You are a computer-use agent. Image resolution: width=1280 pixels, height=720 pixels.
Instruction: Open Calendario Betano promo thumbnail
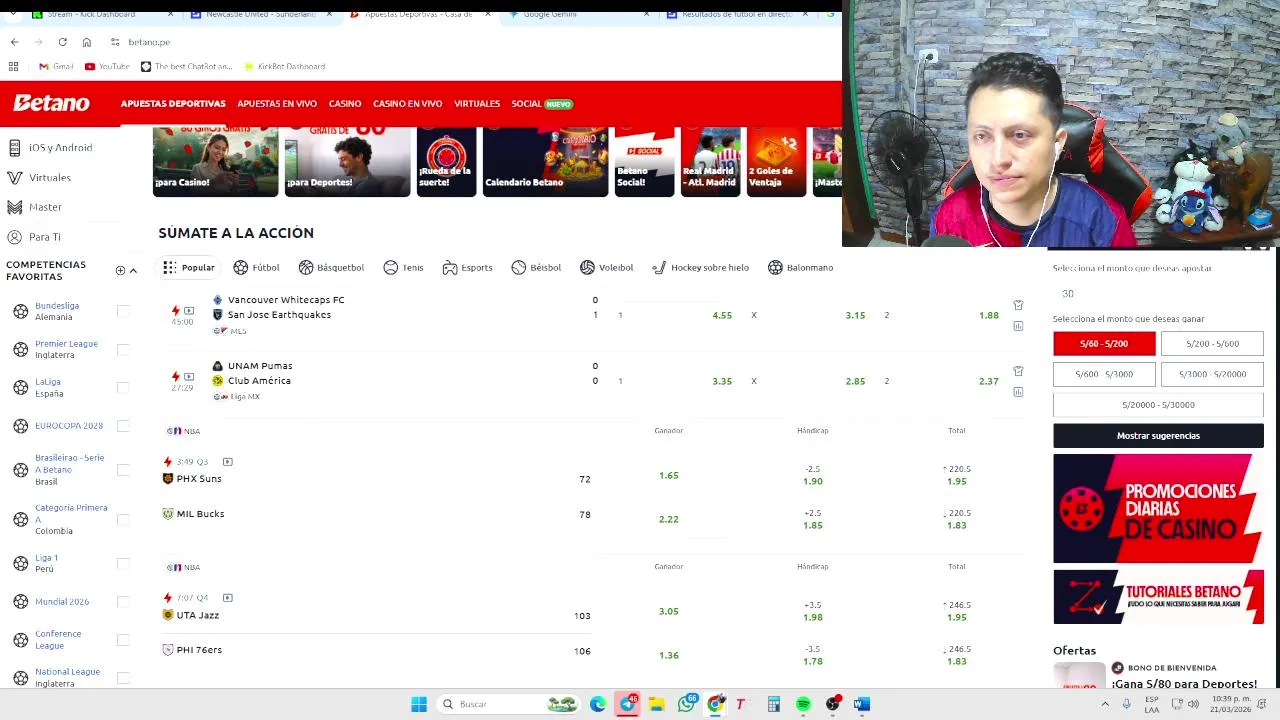[545, 161]
